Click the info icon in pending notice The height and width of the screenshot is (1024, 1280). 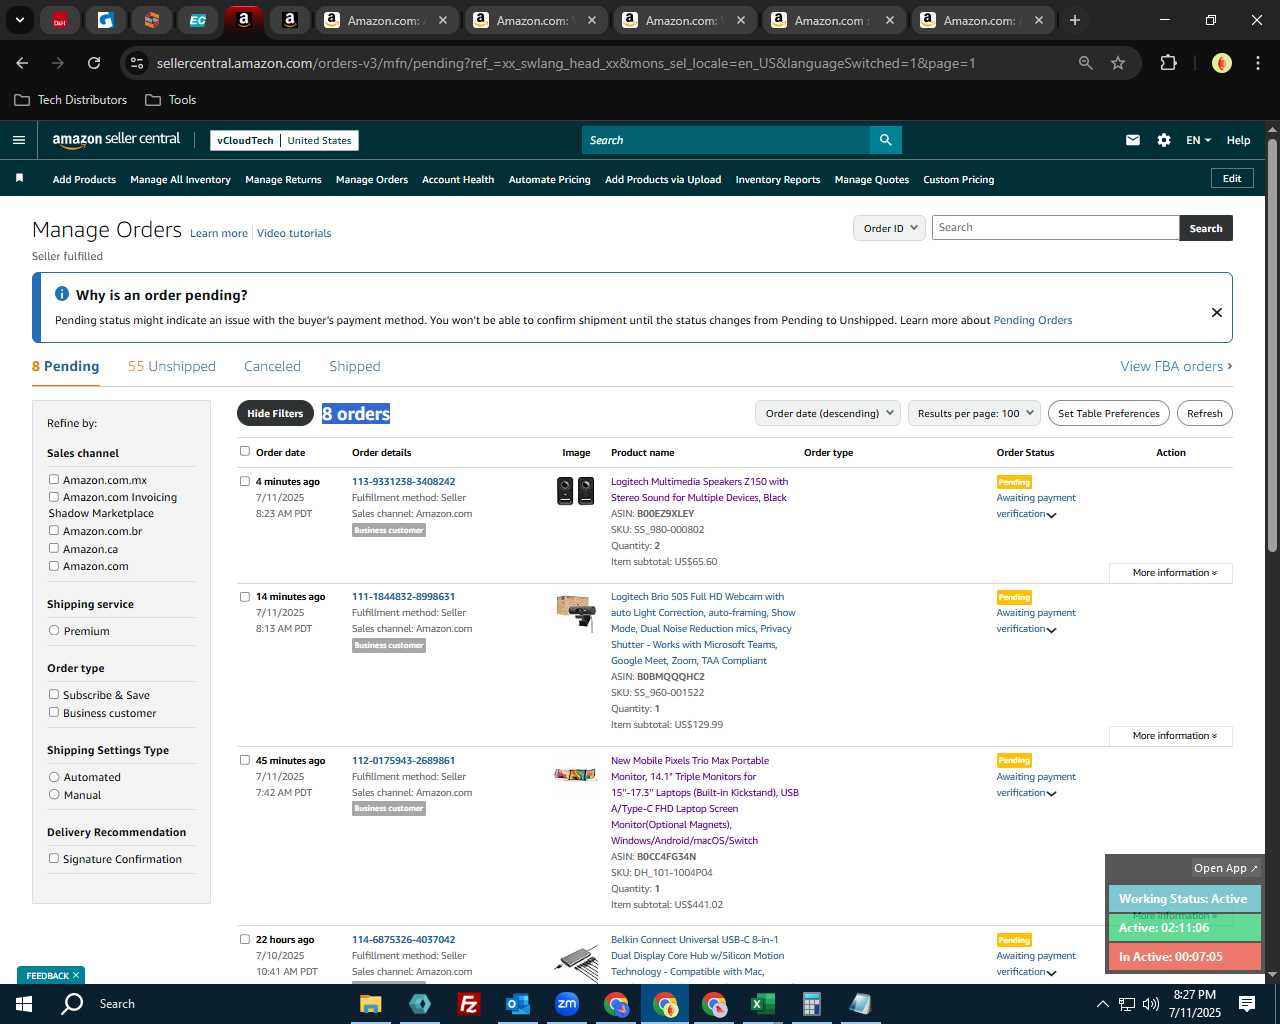(62, 294)
